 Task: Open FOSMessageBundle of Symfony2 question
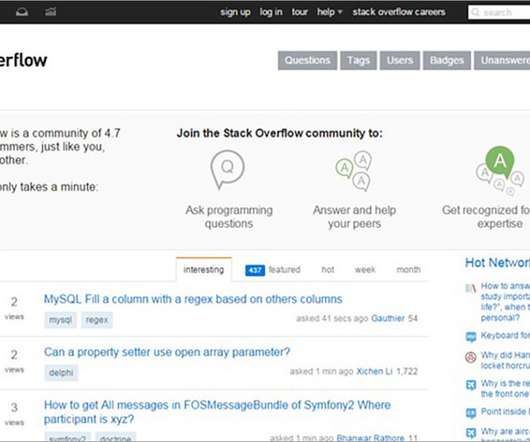[217, 412]
